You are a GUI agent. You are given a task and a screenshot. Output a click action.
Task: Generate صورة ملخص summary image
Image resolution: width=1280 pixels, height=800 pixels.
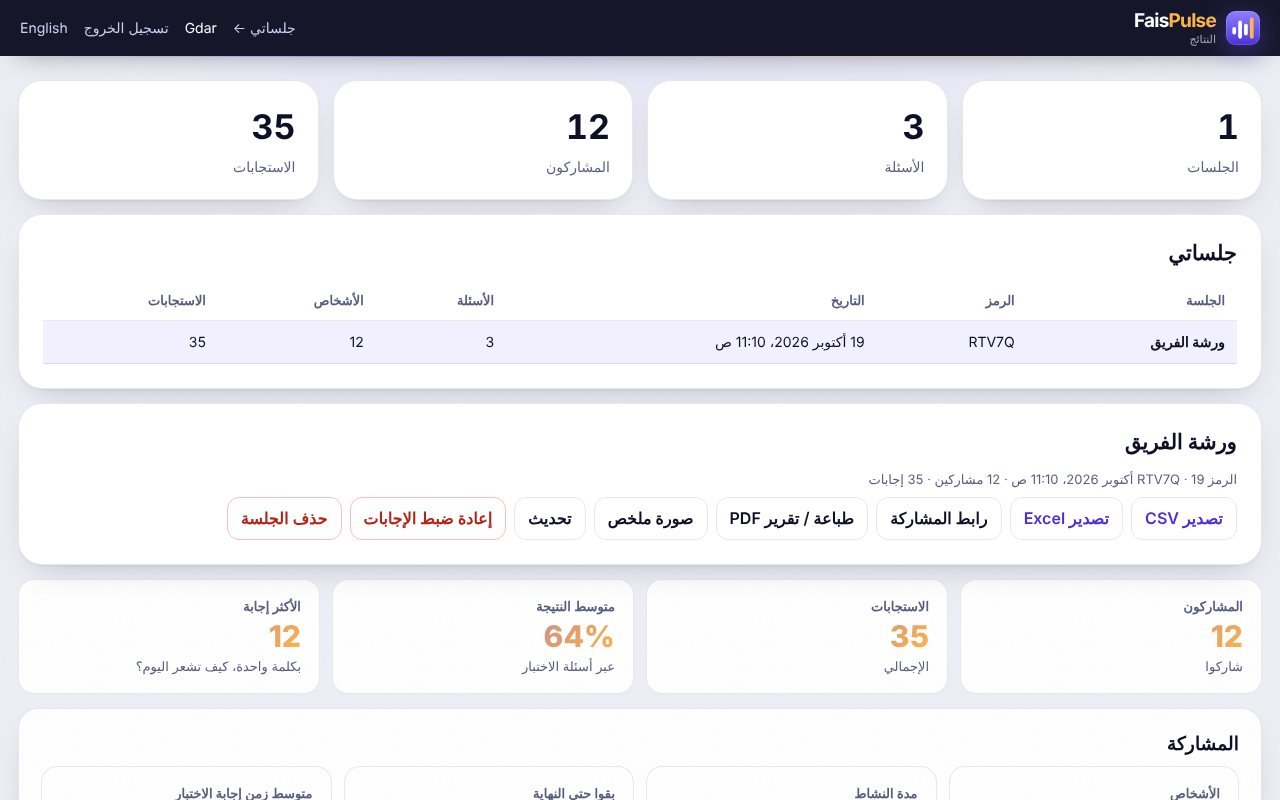[651, 518]
